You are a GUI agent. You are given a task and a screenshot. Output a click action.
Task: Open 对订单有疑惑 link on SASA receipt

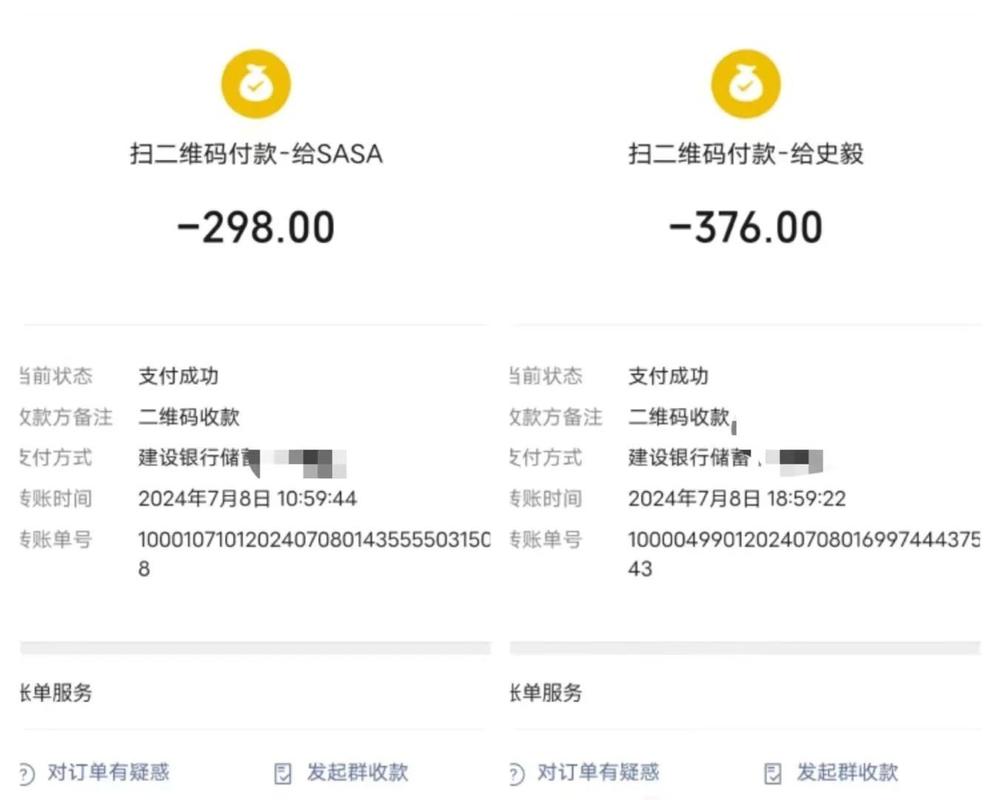[x=108, y=772]
